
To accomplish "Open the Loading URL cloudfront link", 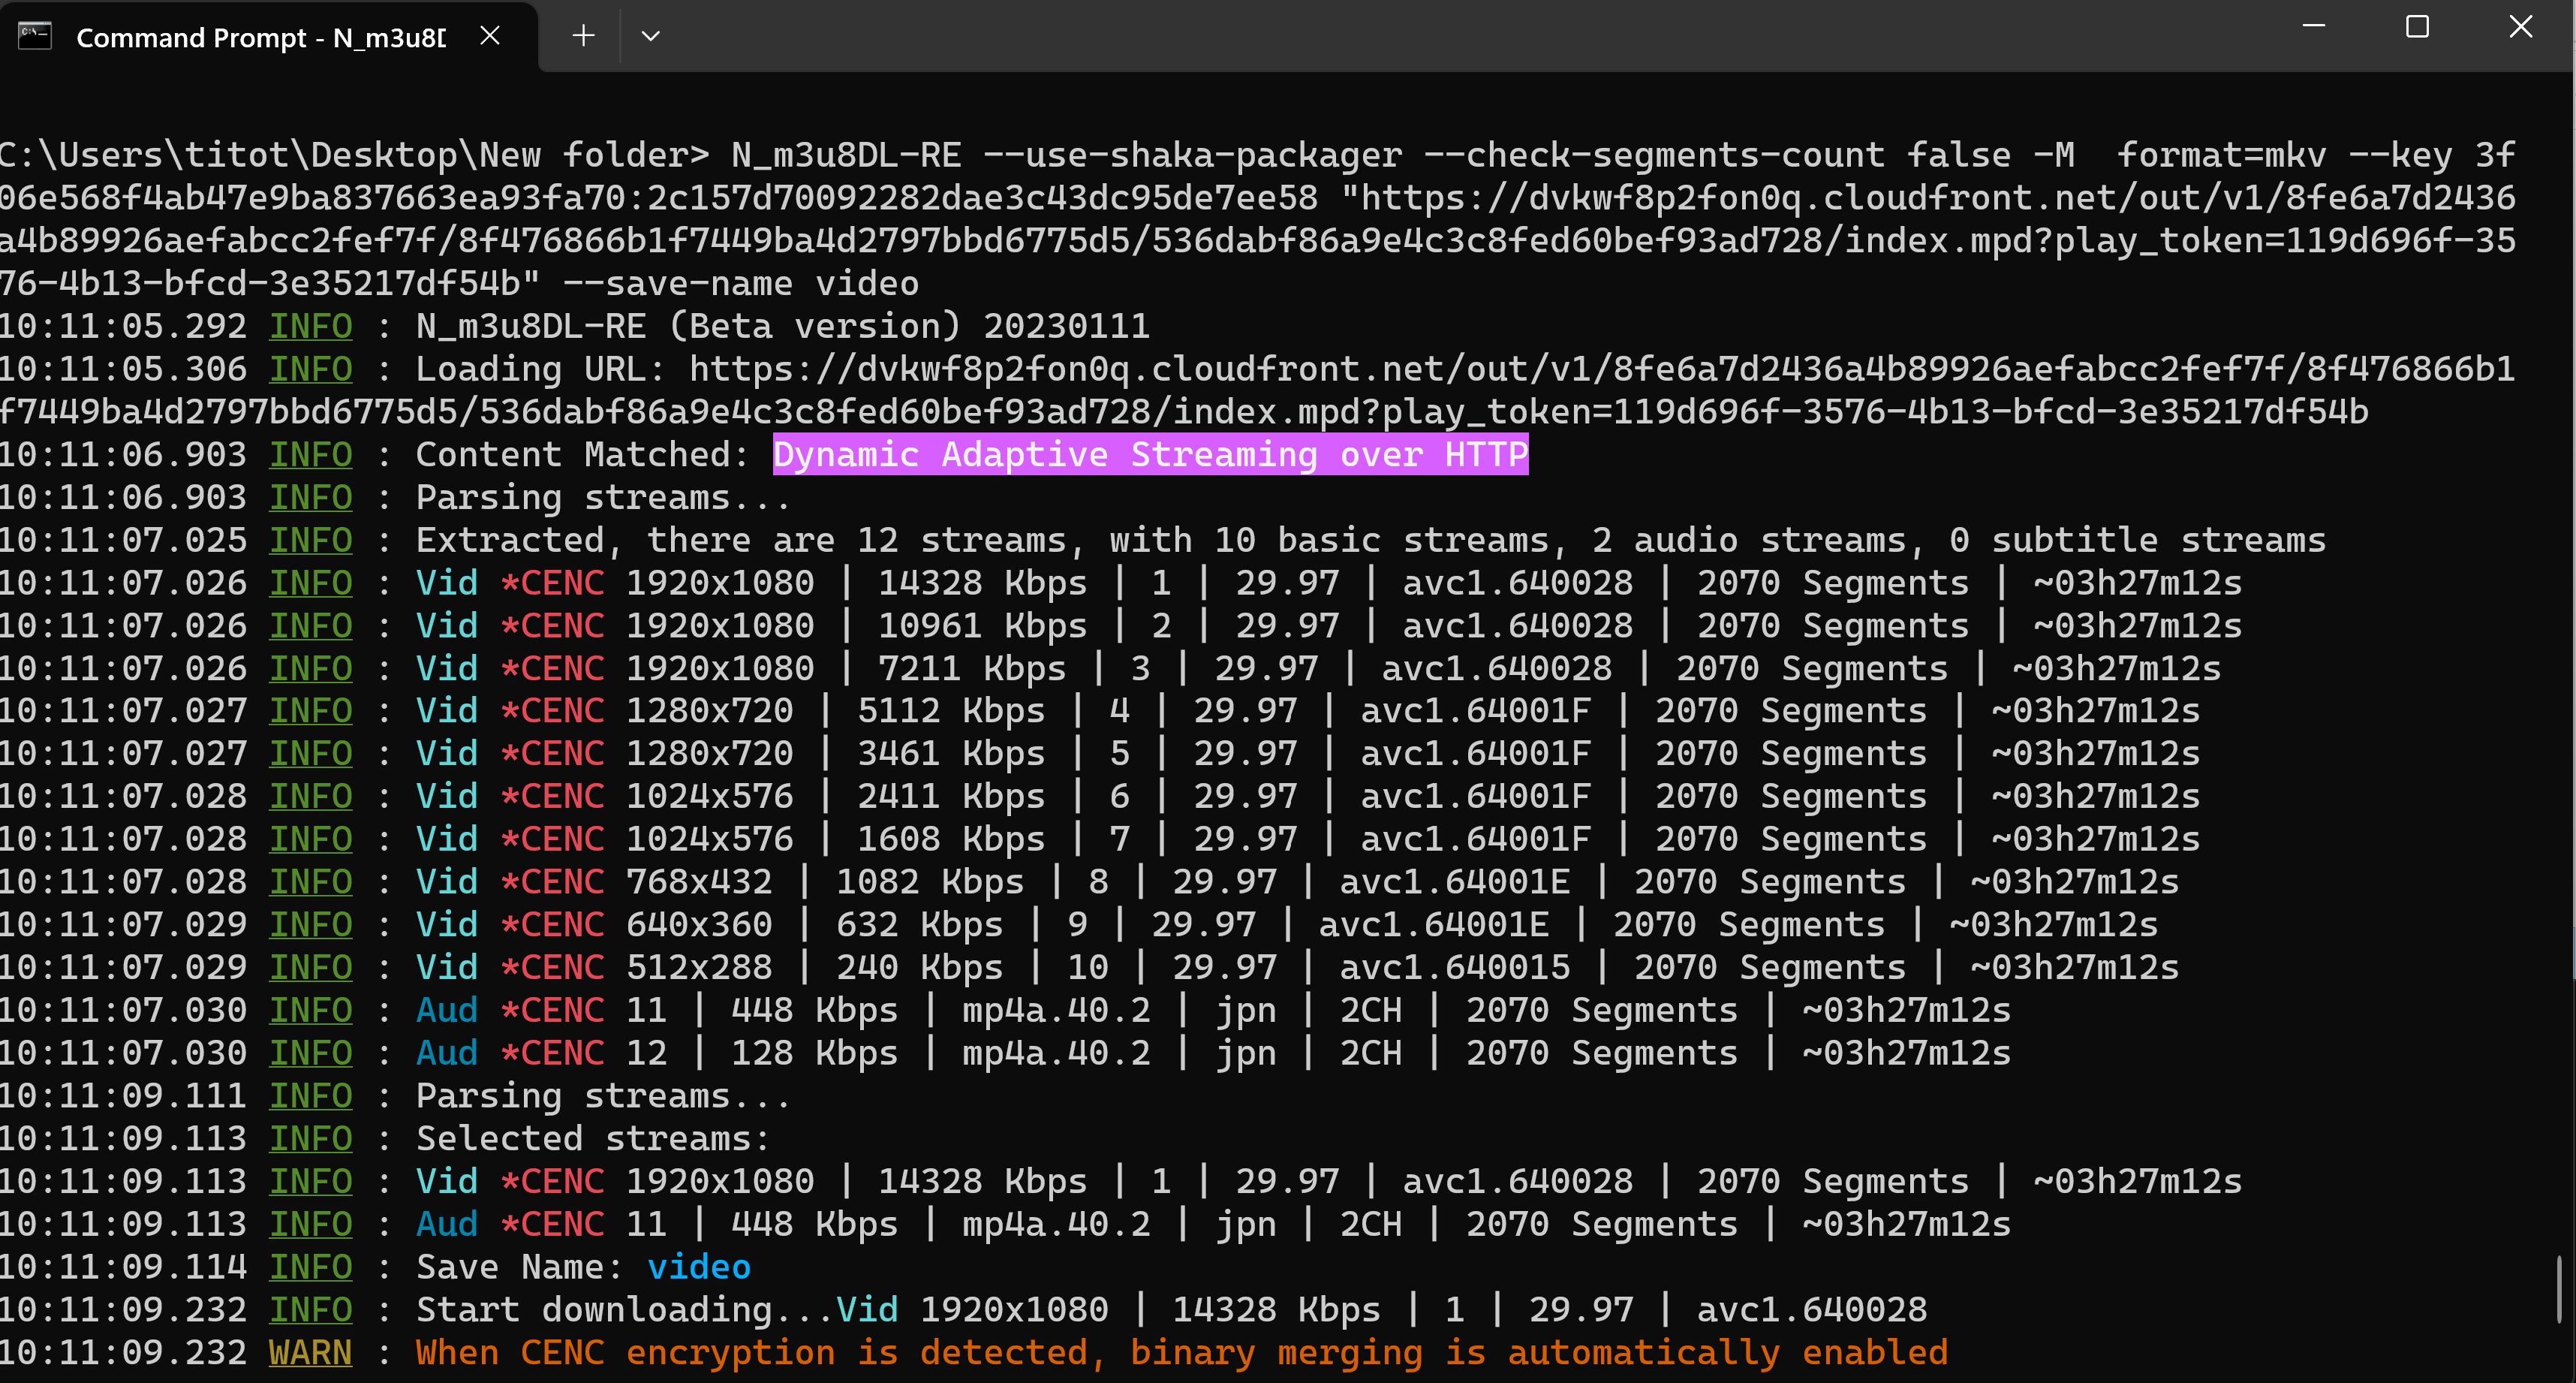I will click(x=1600, y=369).
